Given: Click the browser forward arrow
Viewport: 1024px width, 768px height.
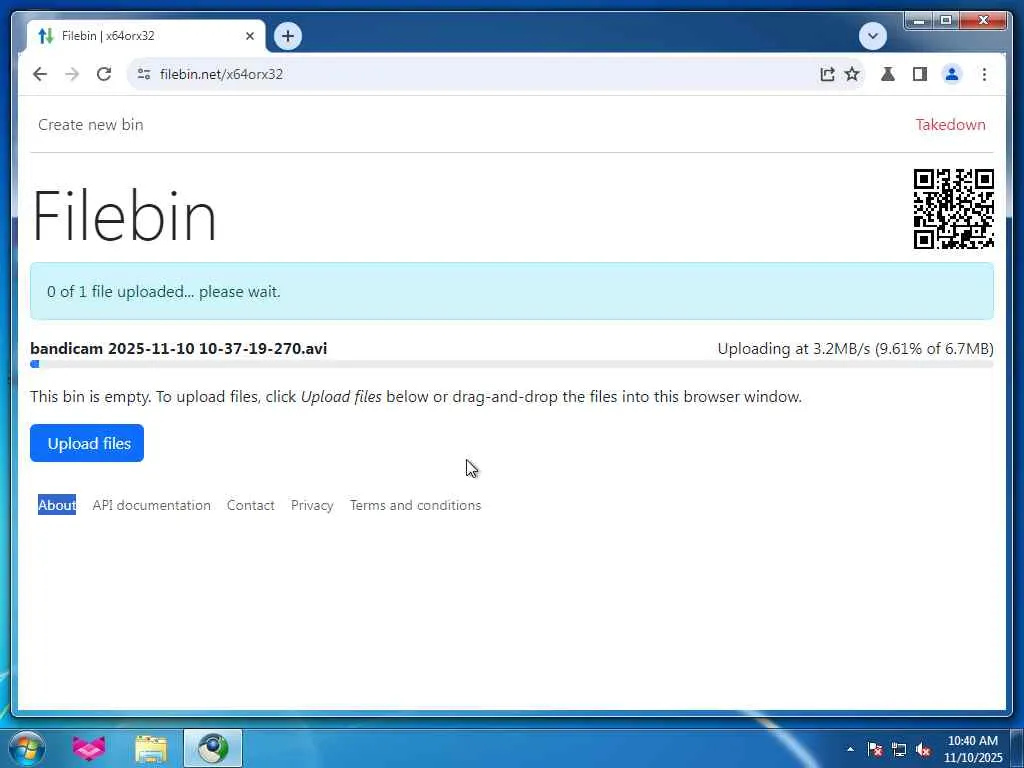Looking at the screenshot, I should pyautogui.click(x=72, y=74).
